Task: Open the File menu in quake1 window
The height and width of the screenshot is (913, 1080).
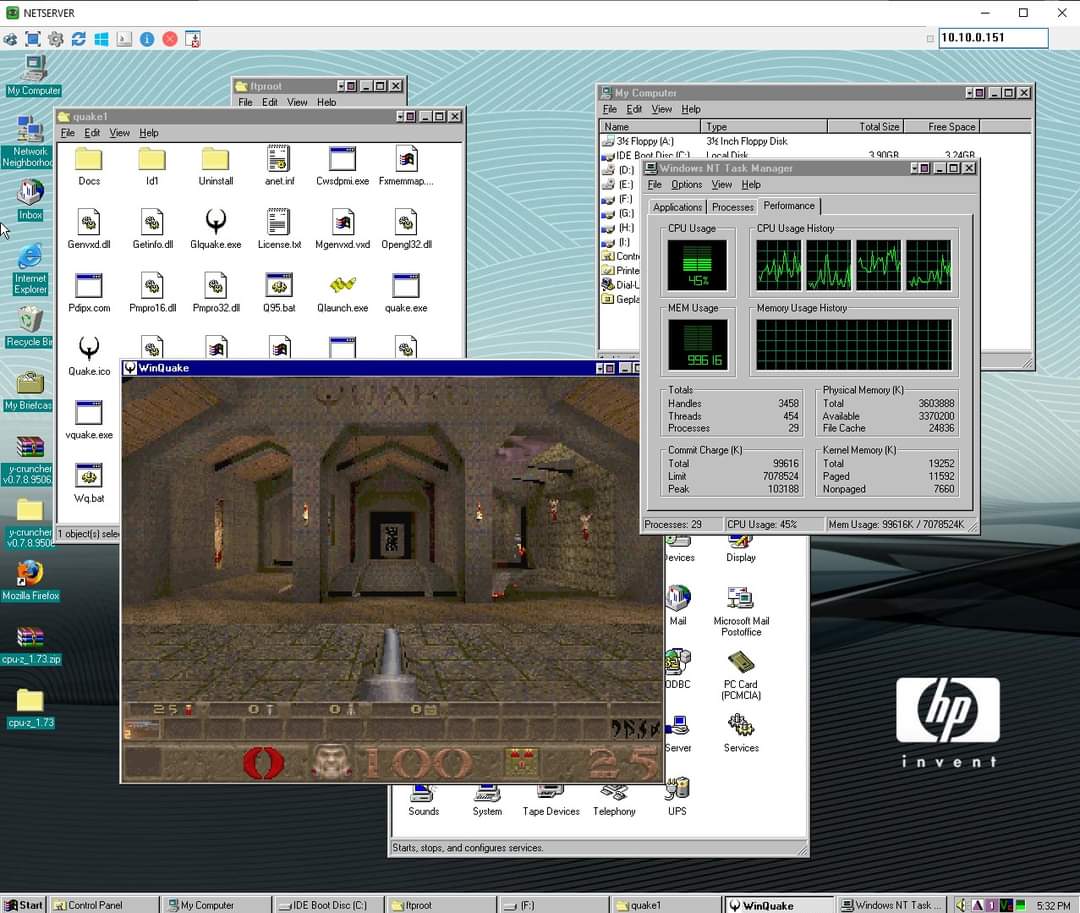Action: pos(68,133)
